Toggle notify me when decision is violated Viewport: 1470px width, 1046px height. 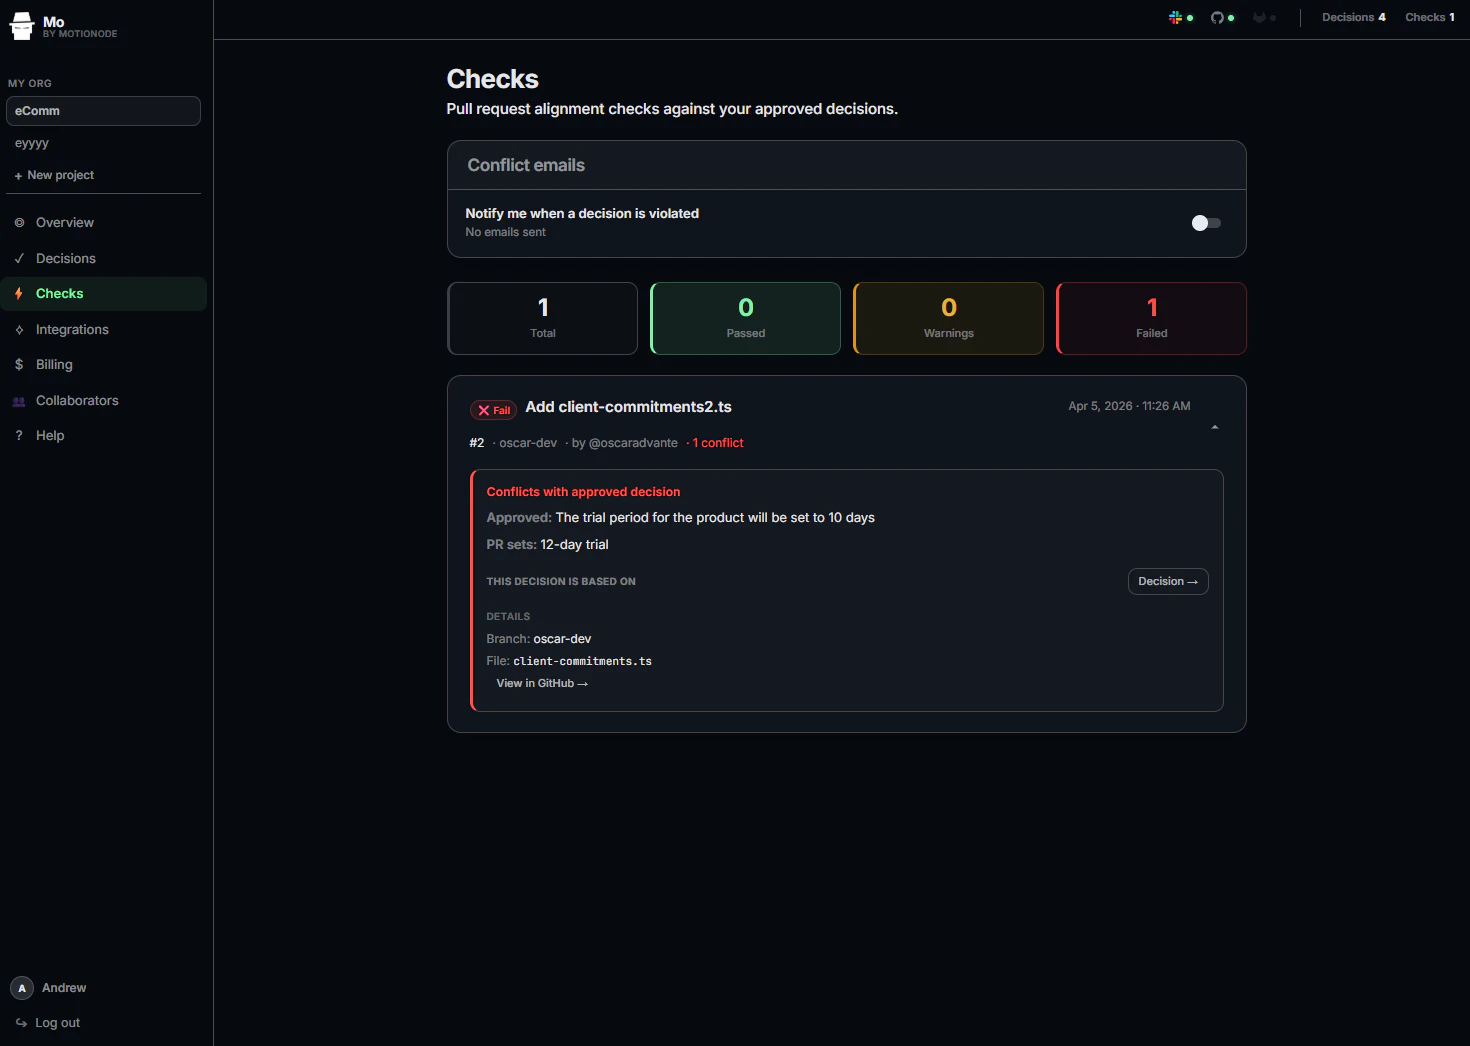[1206, 223]
